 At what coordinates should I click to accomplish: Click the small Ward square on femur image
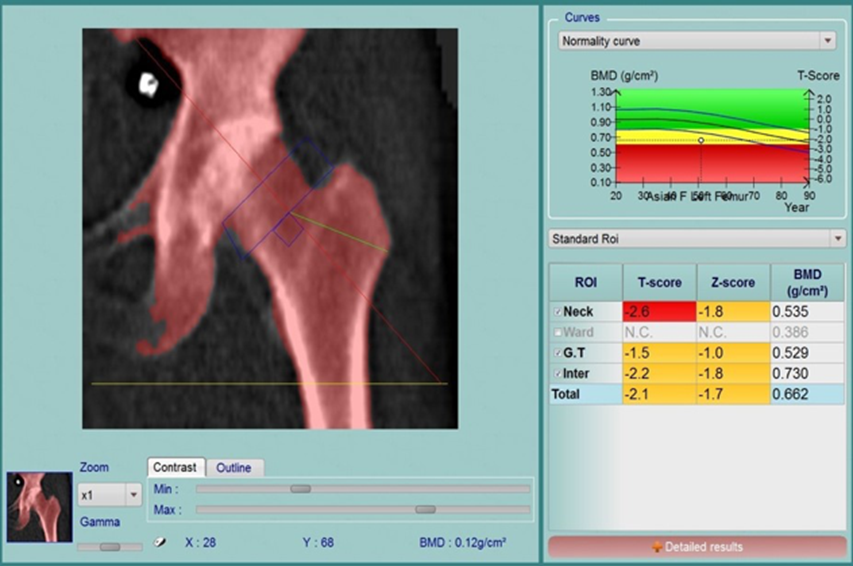(x=289, y=229)
